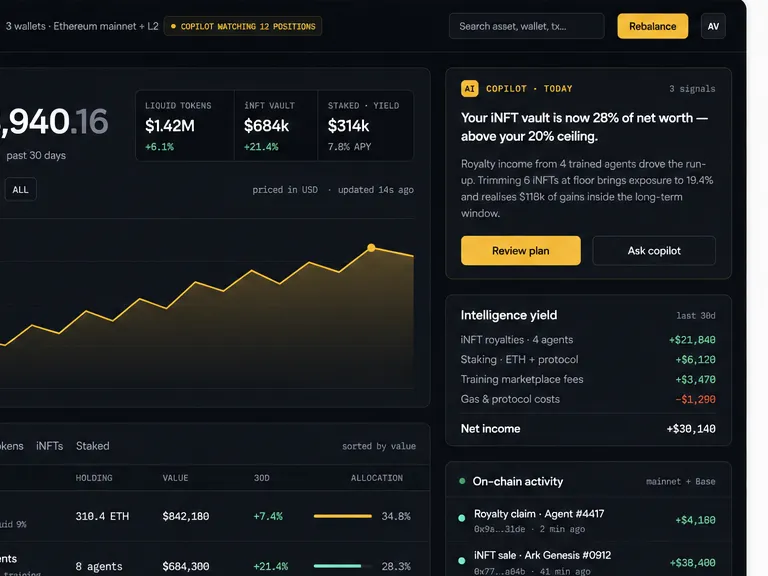
Task: Focus the Search asset, wallet, tx field
Action: pos(527,26)
